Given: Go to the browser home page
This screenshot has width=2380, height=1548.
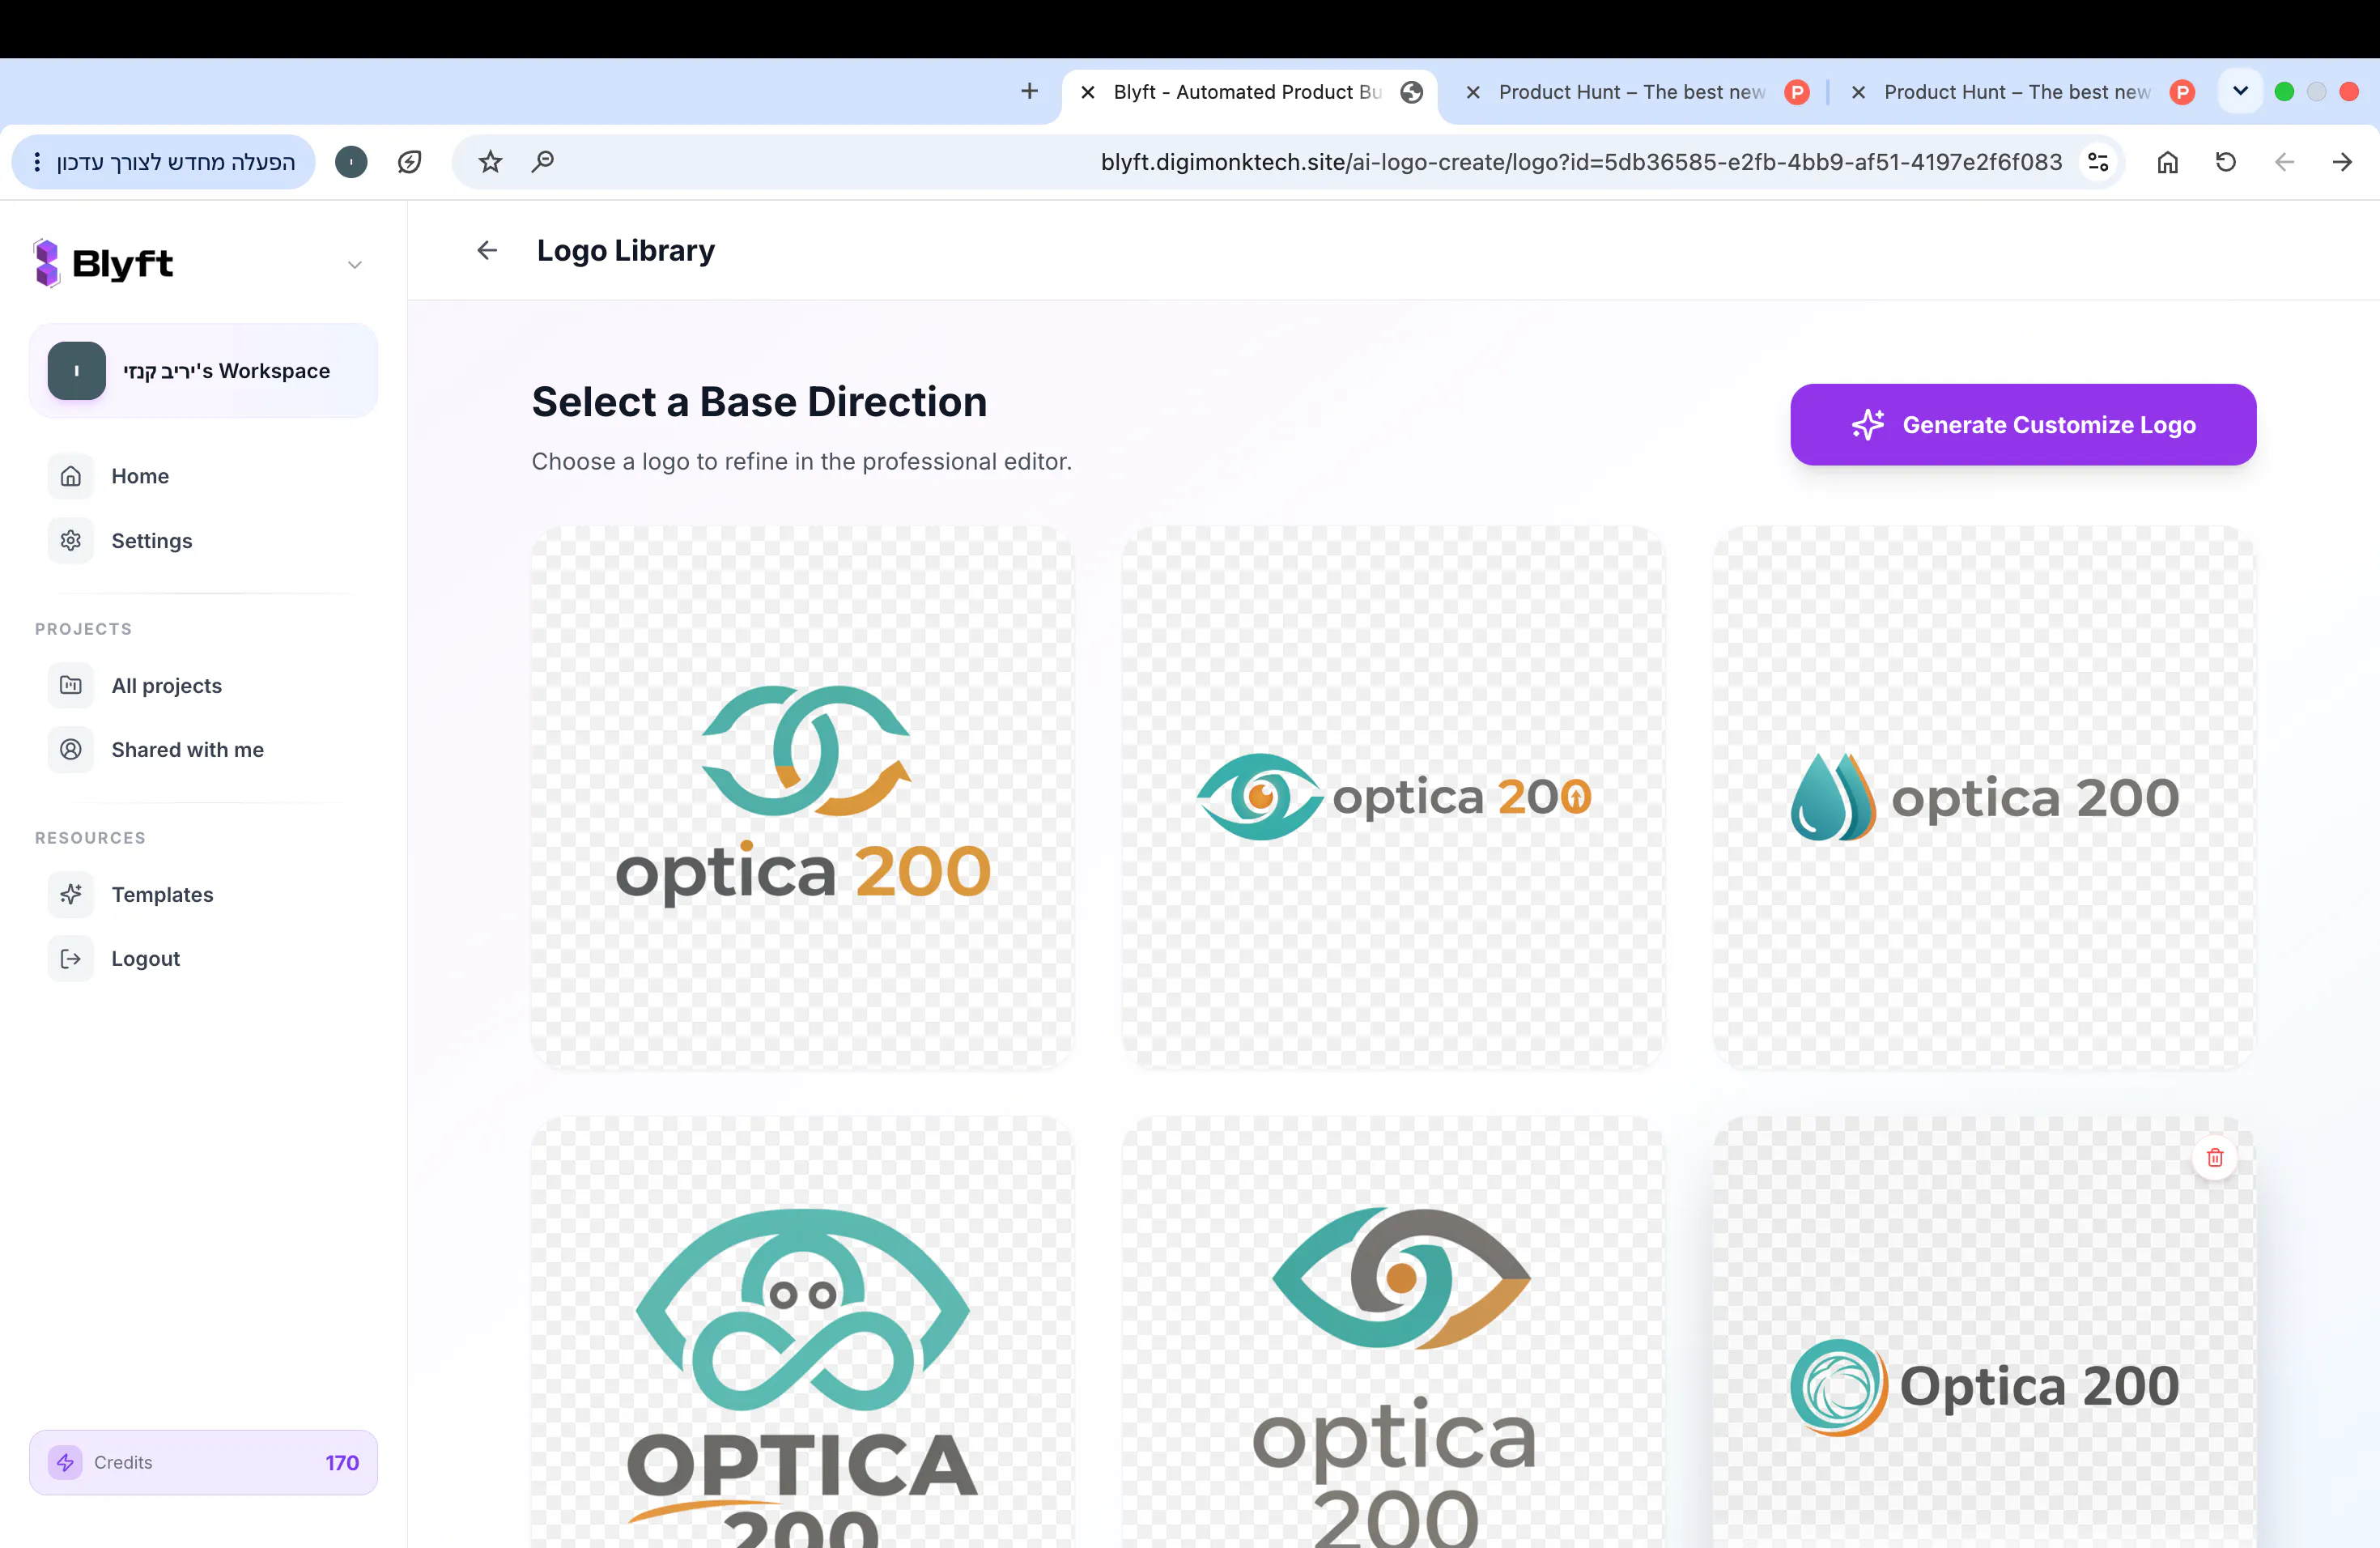Looking at the screenshot, I should (x=2167, y=162).
